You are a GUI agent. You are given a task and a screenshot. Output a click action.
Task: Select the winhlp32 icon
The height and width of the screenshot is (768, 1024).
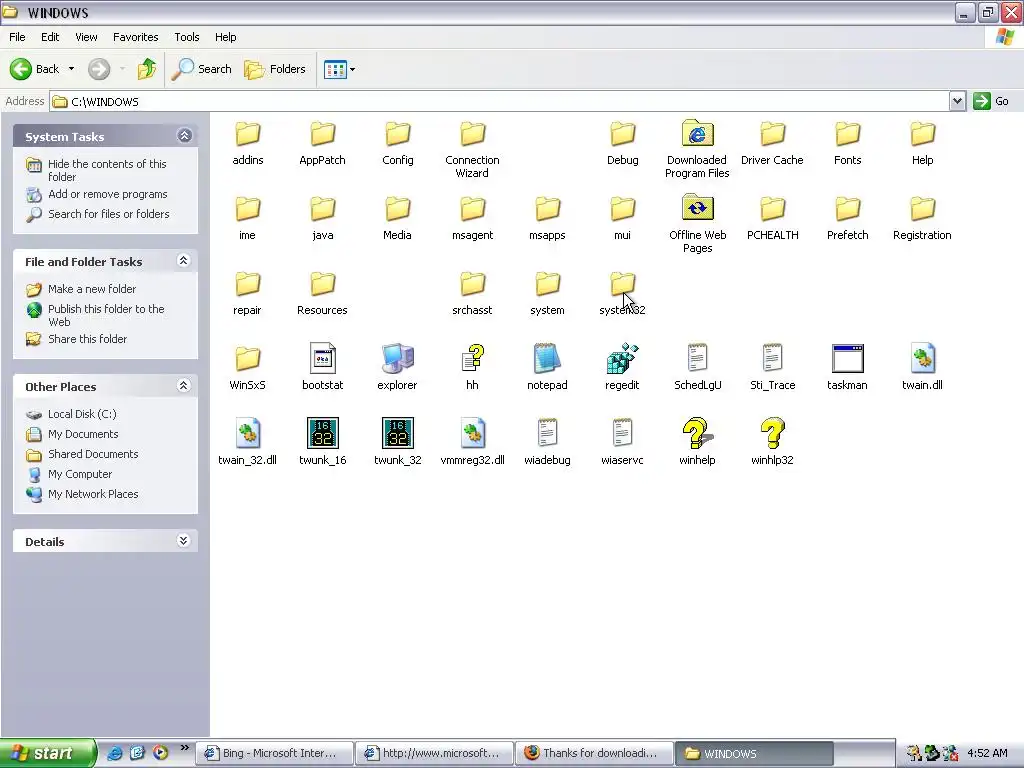(x=773, y=434)
